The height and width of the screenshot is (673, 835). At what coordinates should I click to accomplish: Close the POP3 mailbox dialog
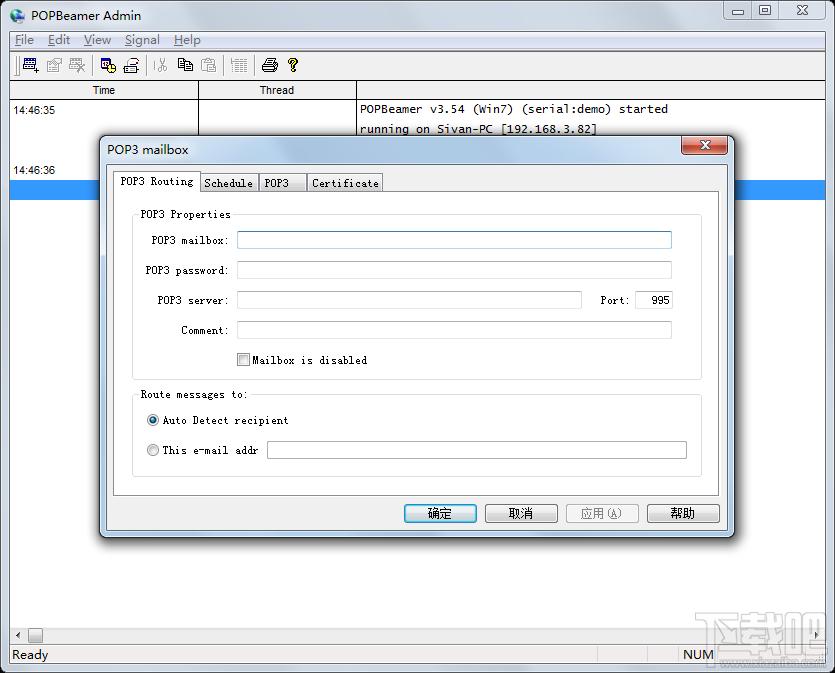point(705,145)
